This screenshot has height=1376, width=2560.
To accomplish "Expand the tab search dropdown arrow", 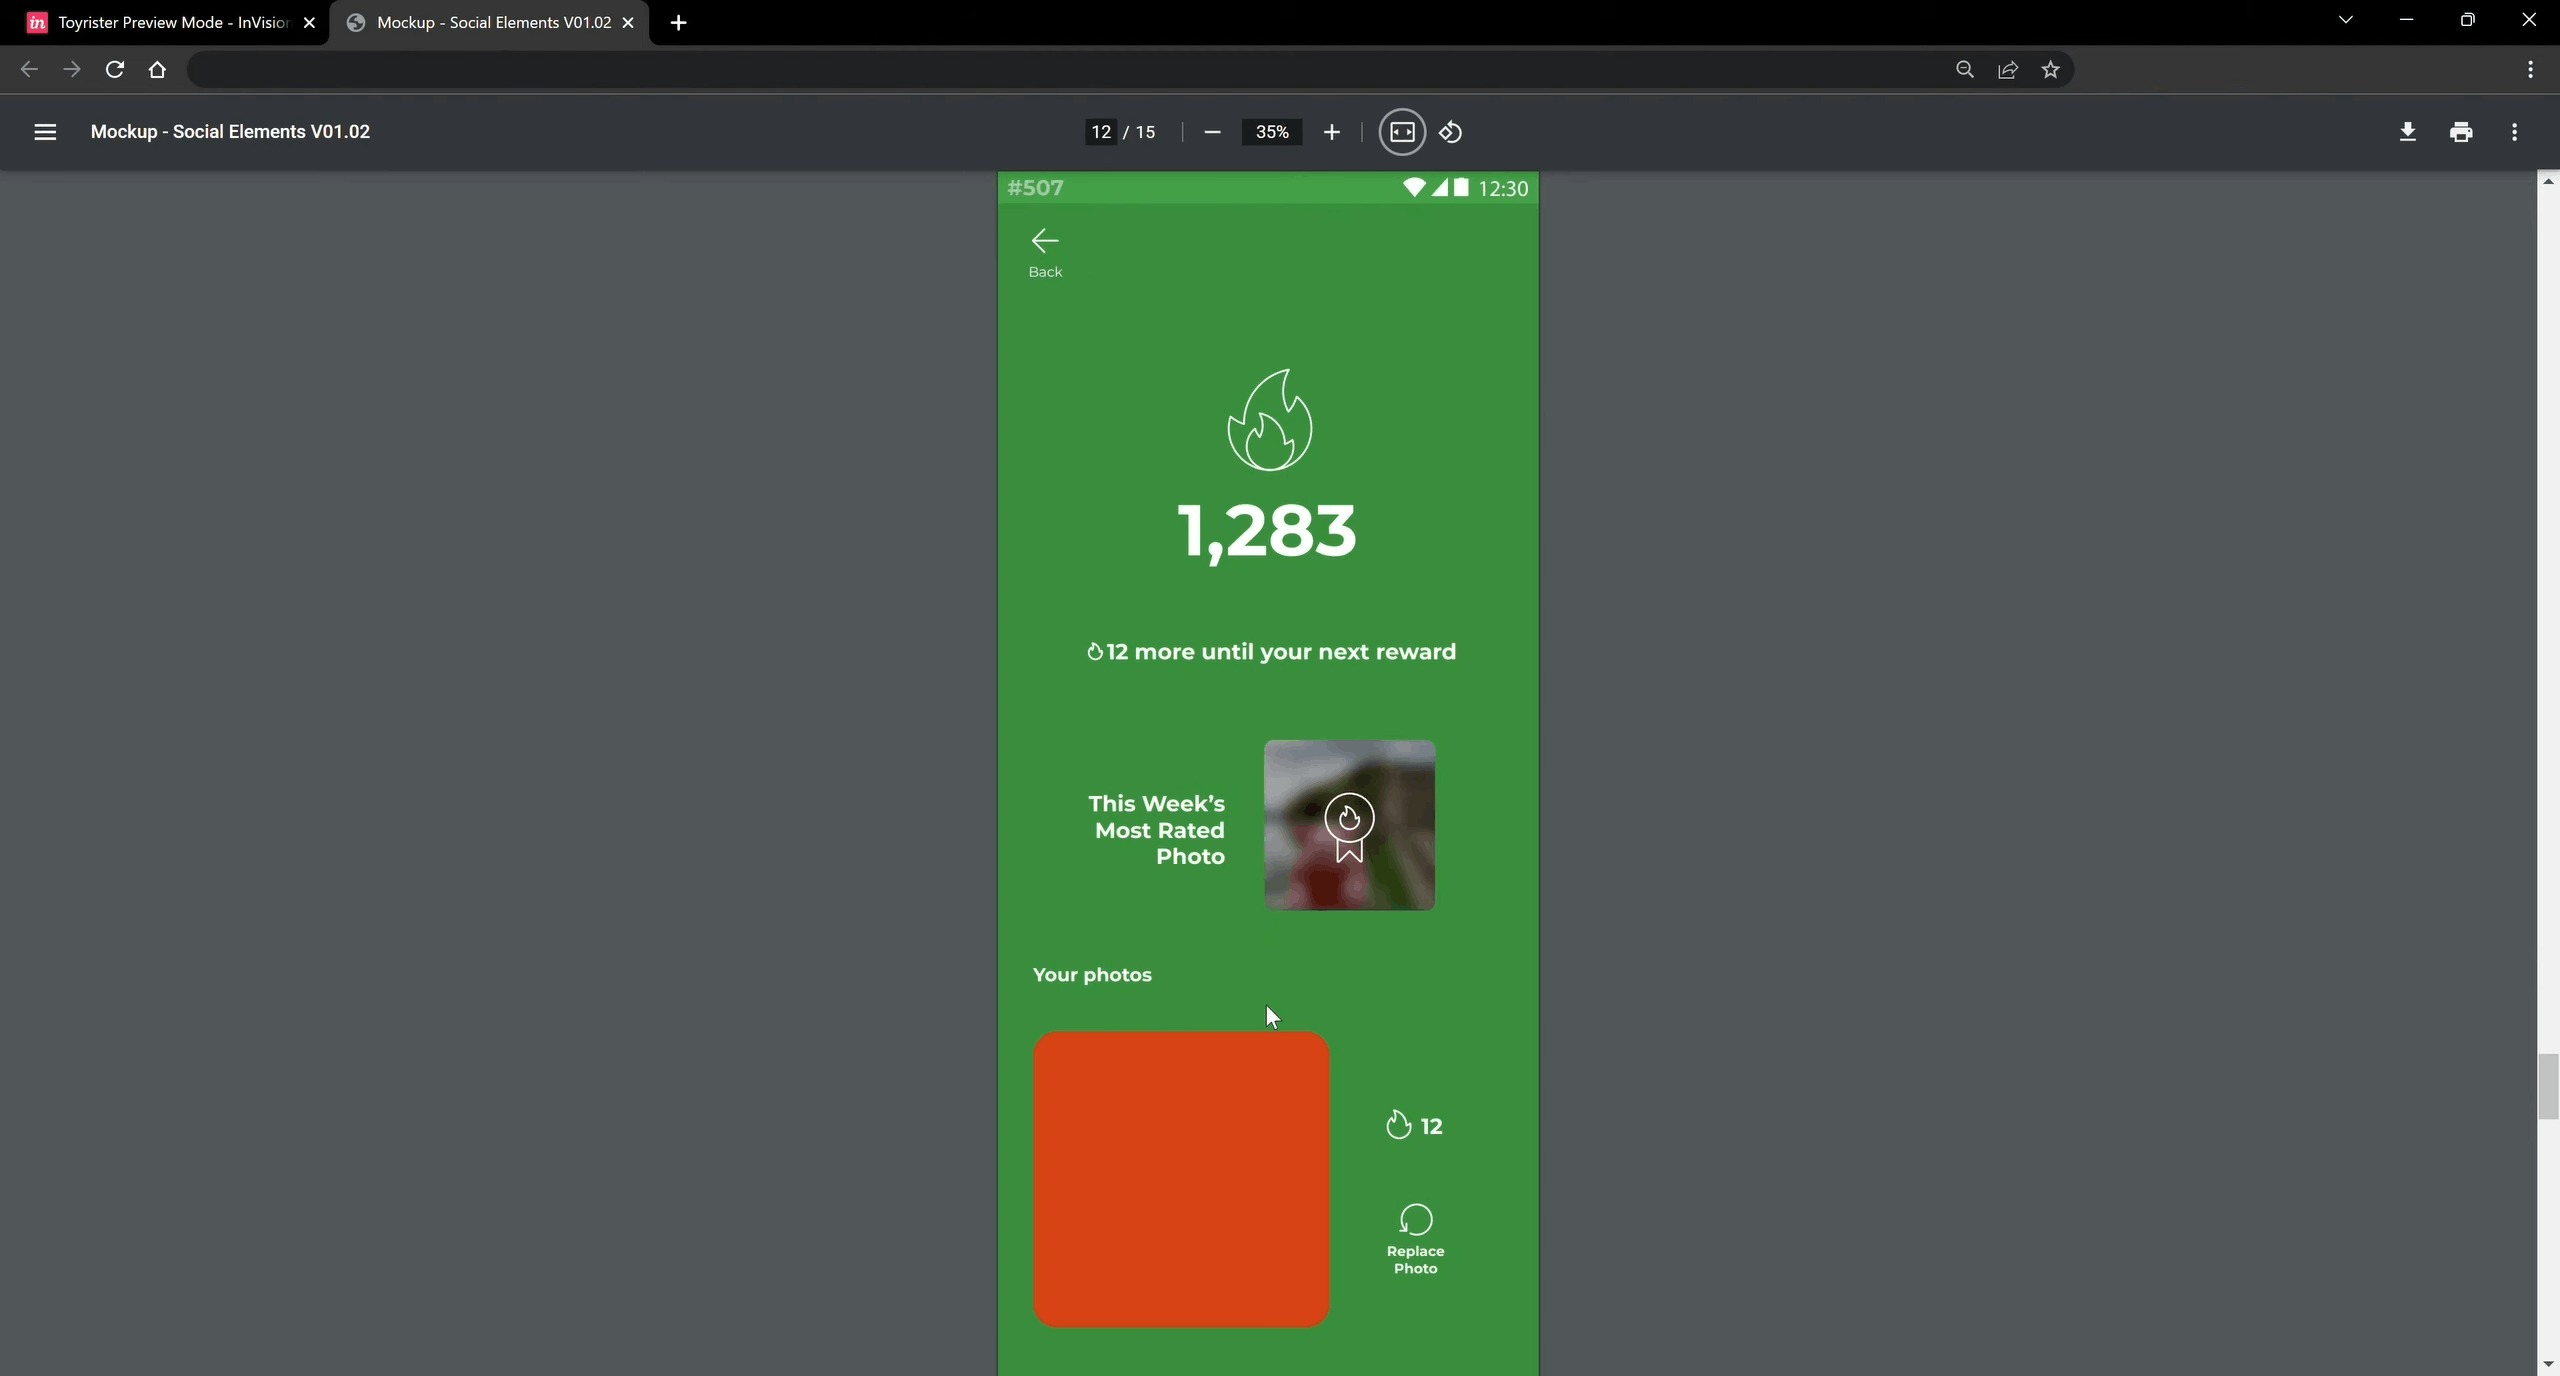I will tap(2345, 20).
